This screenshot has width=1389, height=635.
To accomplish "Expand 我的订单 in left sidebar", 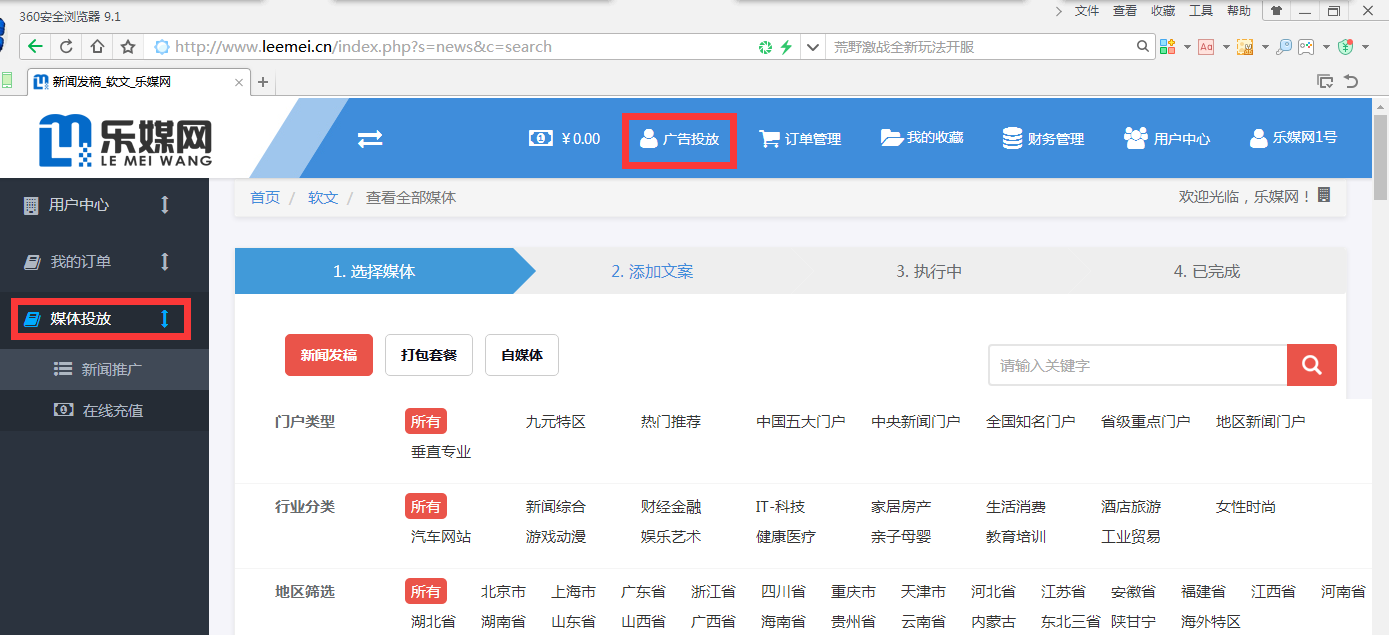I will pyautogui.click(x=80, y=262).
